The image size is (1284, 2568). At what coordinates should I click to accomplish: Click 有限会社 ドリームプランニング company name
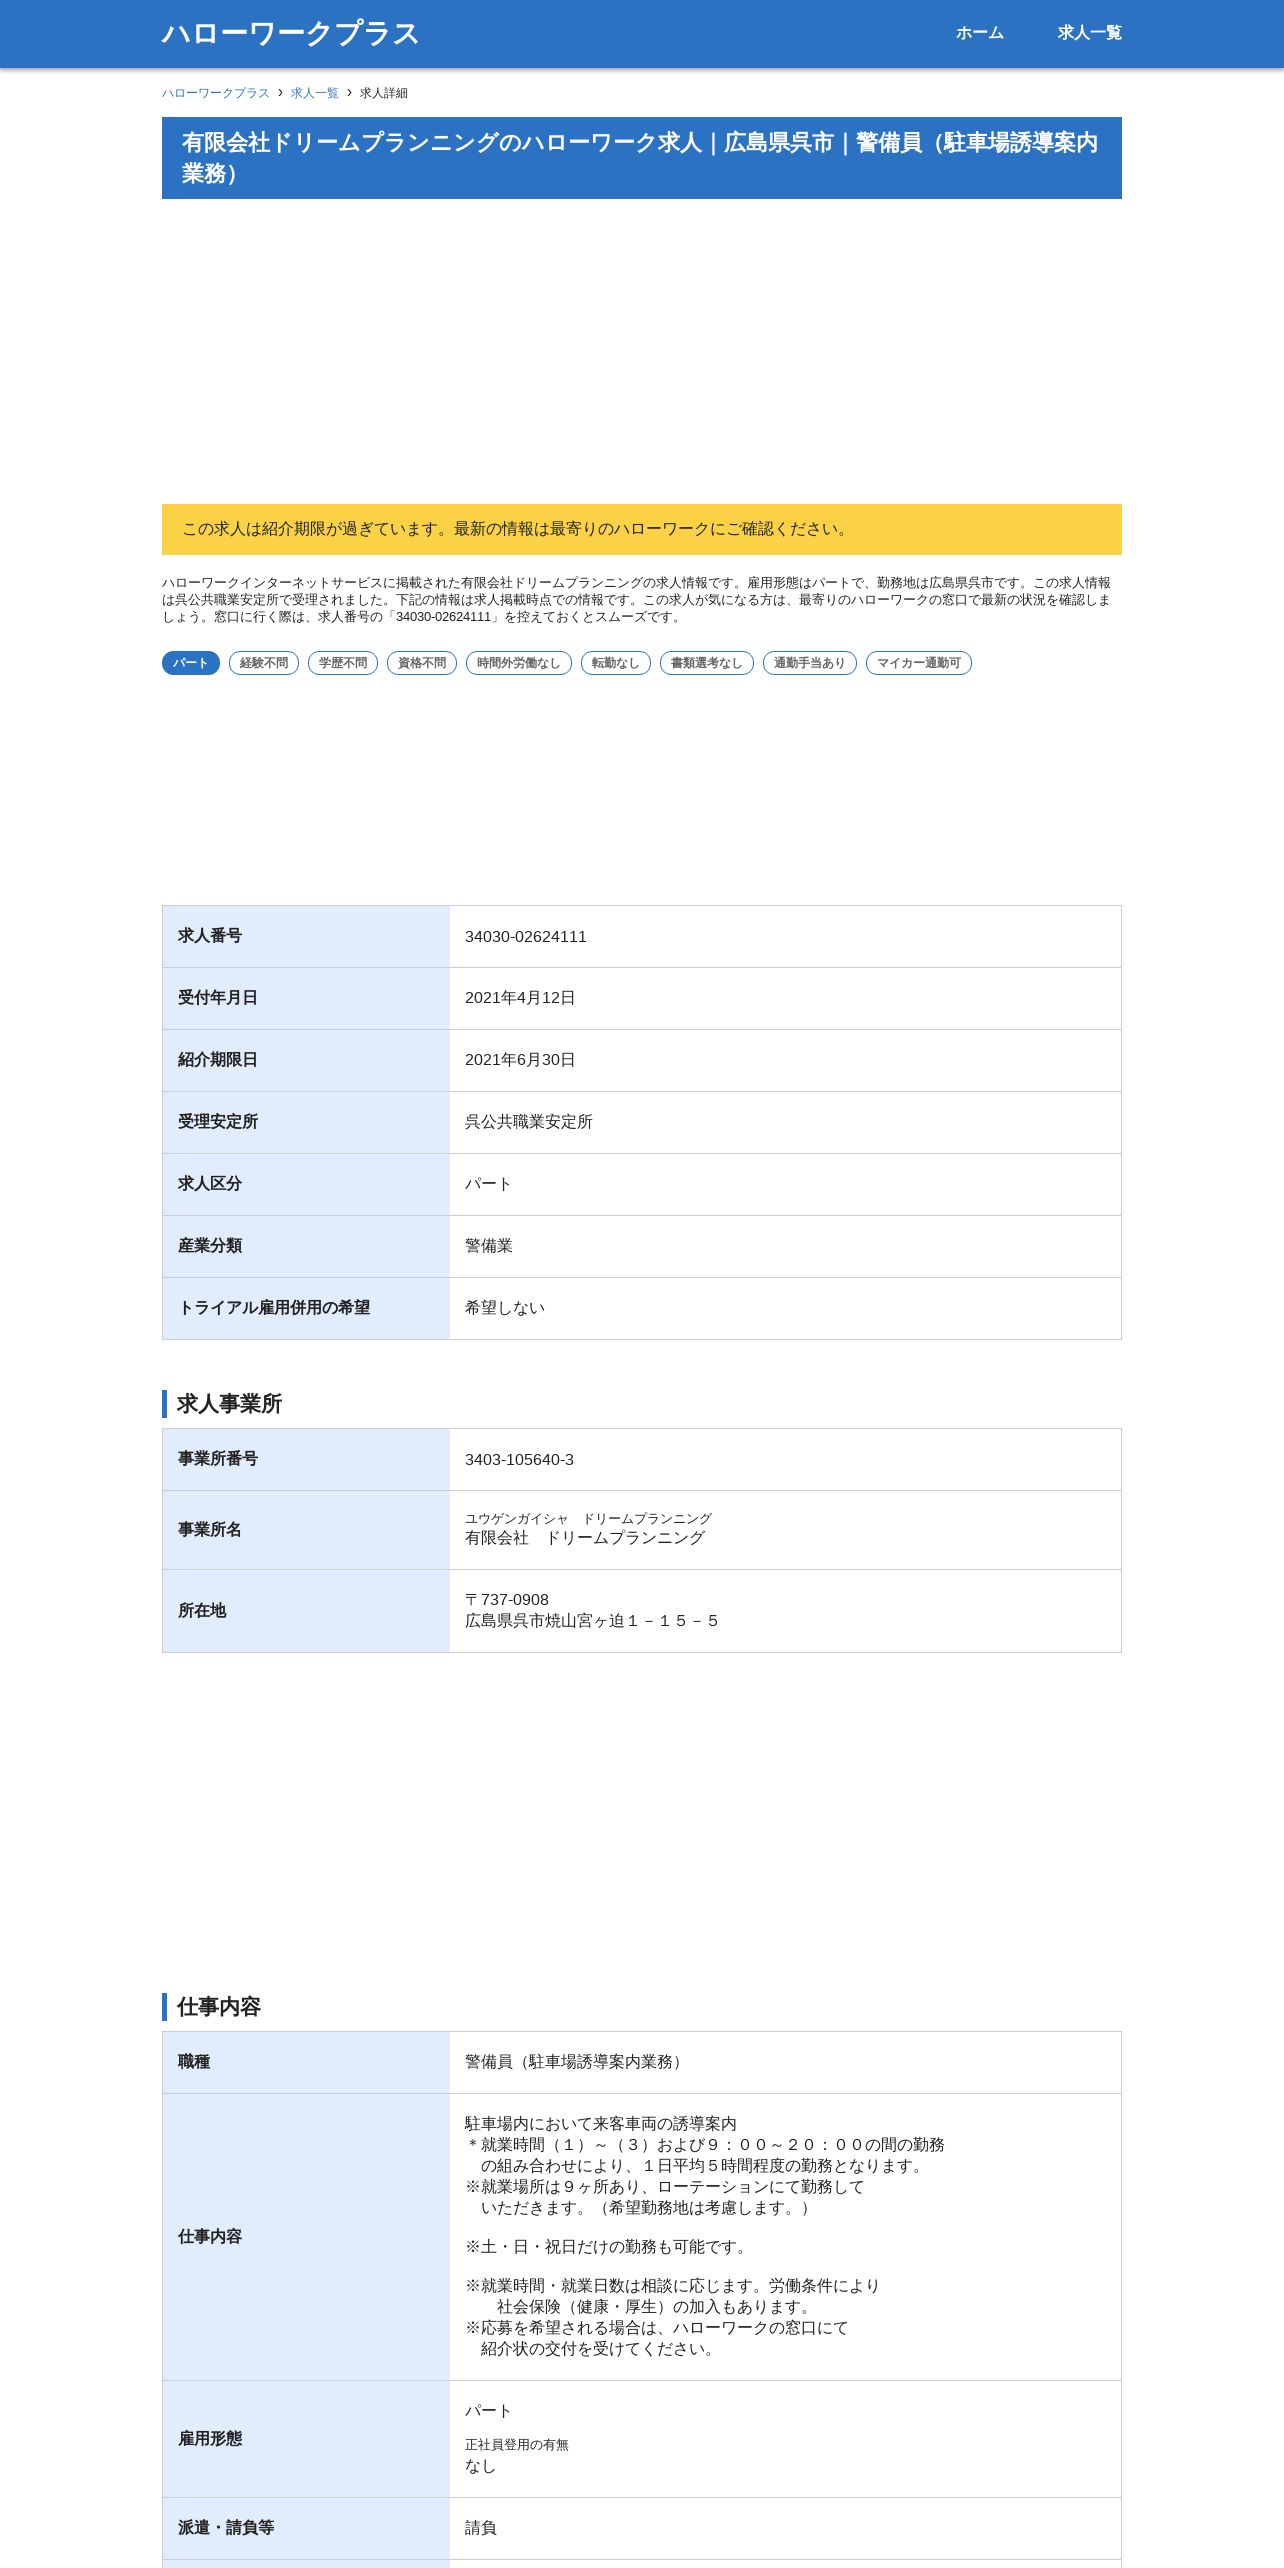click(x=585, y=1538)
